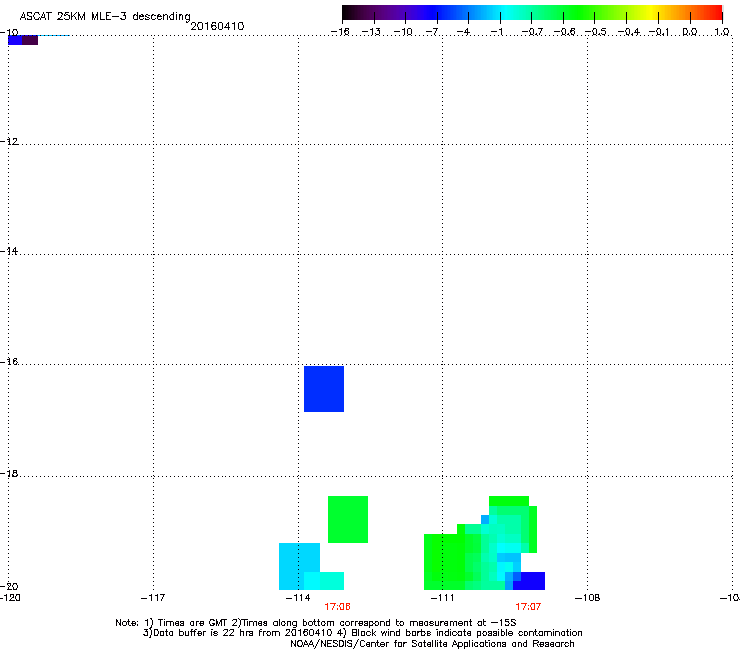Image resolution: width=740 pixels, height=650 pixels.
Task: Click the blue data block near -16 latitude
Action: (324, 389)
